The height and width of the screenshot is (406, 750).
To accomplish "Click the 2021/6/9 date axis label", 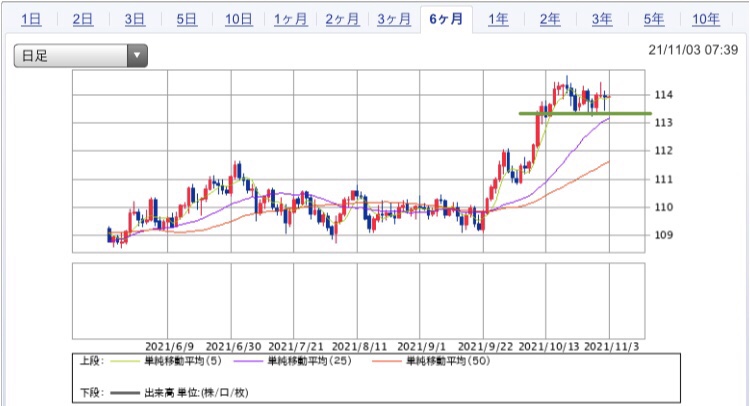I will pyautogui.click(x=169, y=347).
